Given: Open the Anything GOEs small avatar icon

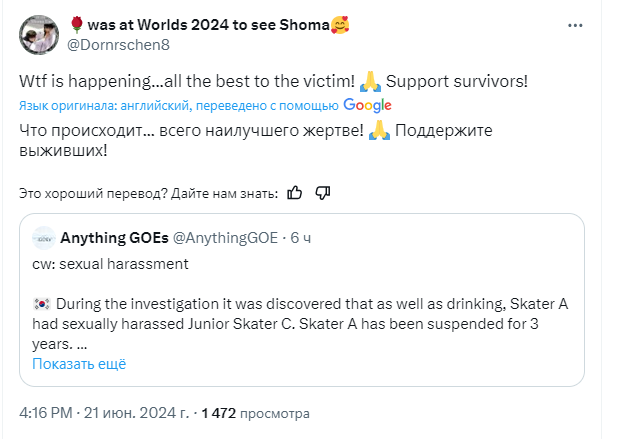Looking at the screenshot, I should coord(43,238).
